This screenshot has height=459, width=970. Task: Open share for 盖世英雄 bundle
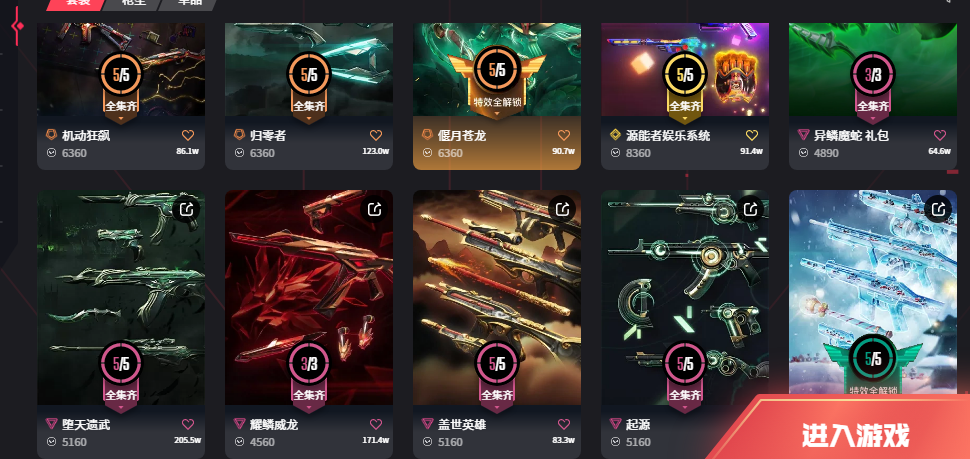(562, 209)
